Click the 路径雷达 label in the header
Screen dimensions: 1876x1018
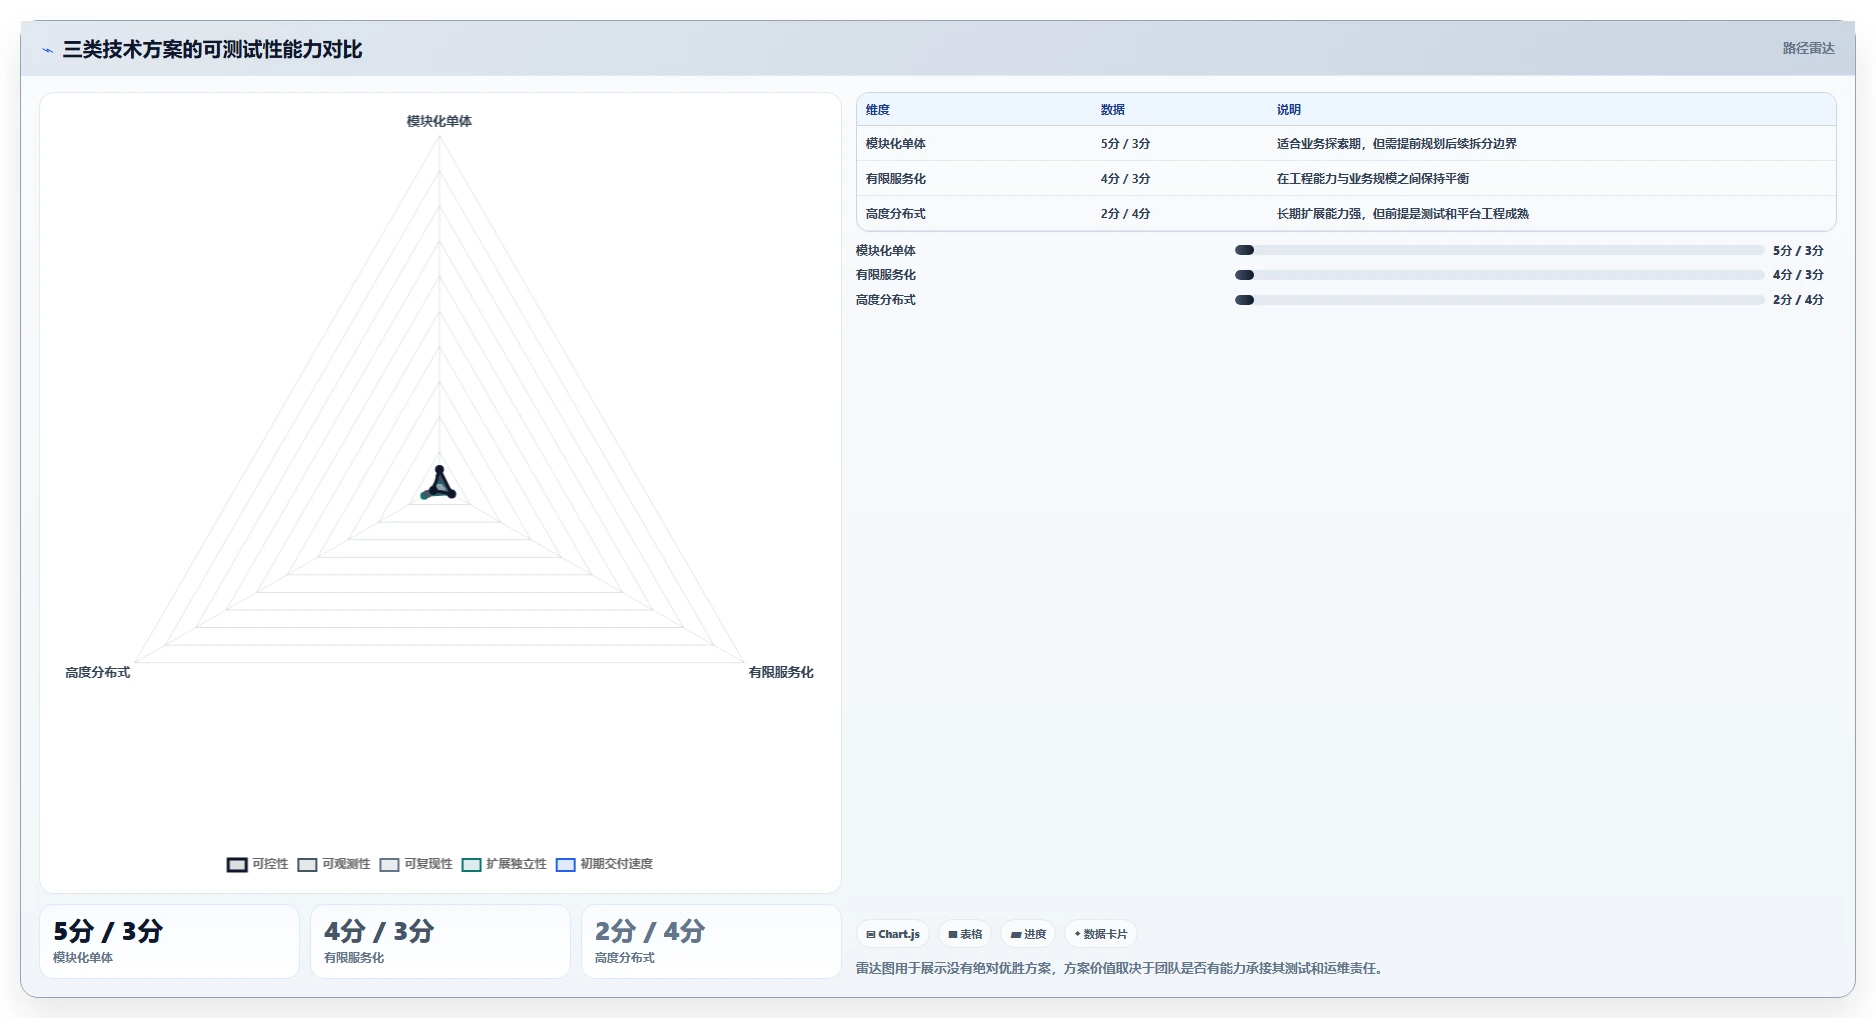[1808, 48]
